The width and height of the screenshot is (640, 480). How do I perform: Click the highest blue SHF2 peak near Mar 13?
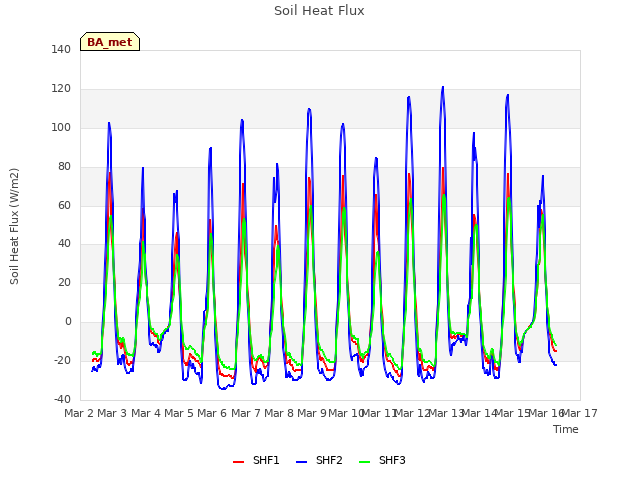tap(443, 87)
